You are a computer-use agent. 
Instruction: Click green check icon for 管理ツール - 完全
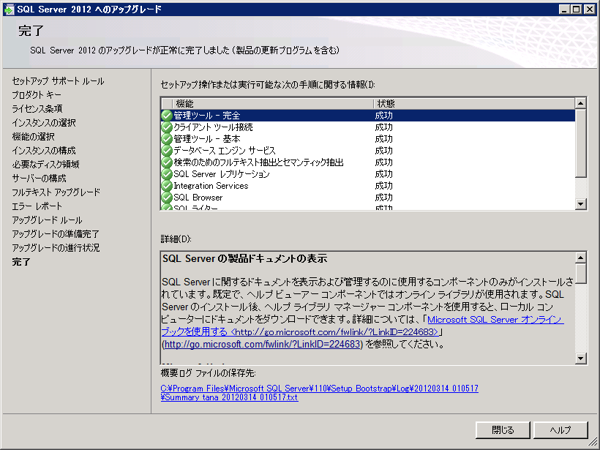[166, 116]
